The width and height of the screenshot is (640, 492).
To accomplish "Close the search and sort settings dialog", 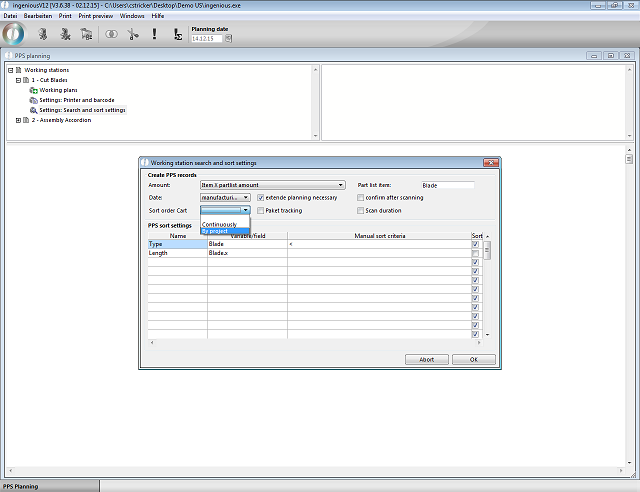I will (x=491, y=163).
